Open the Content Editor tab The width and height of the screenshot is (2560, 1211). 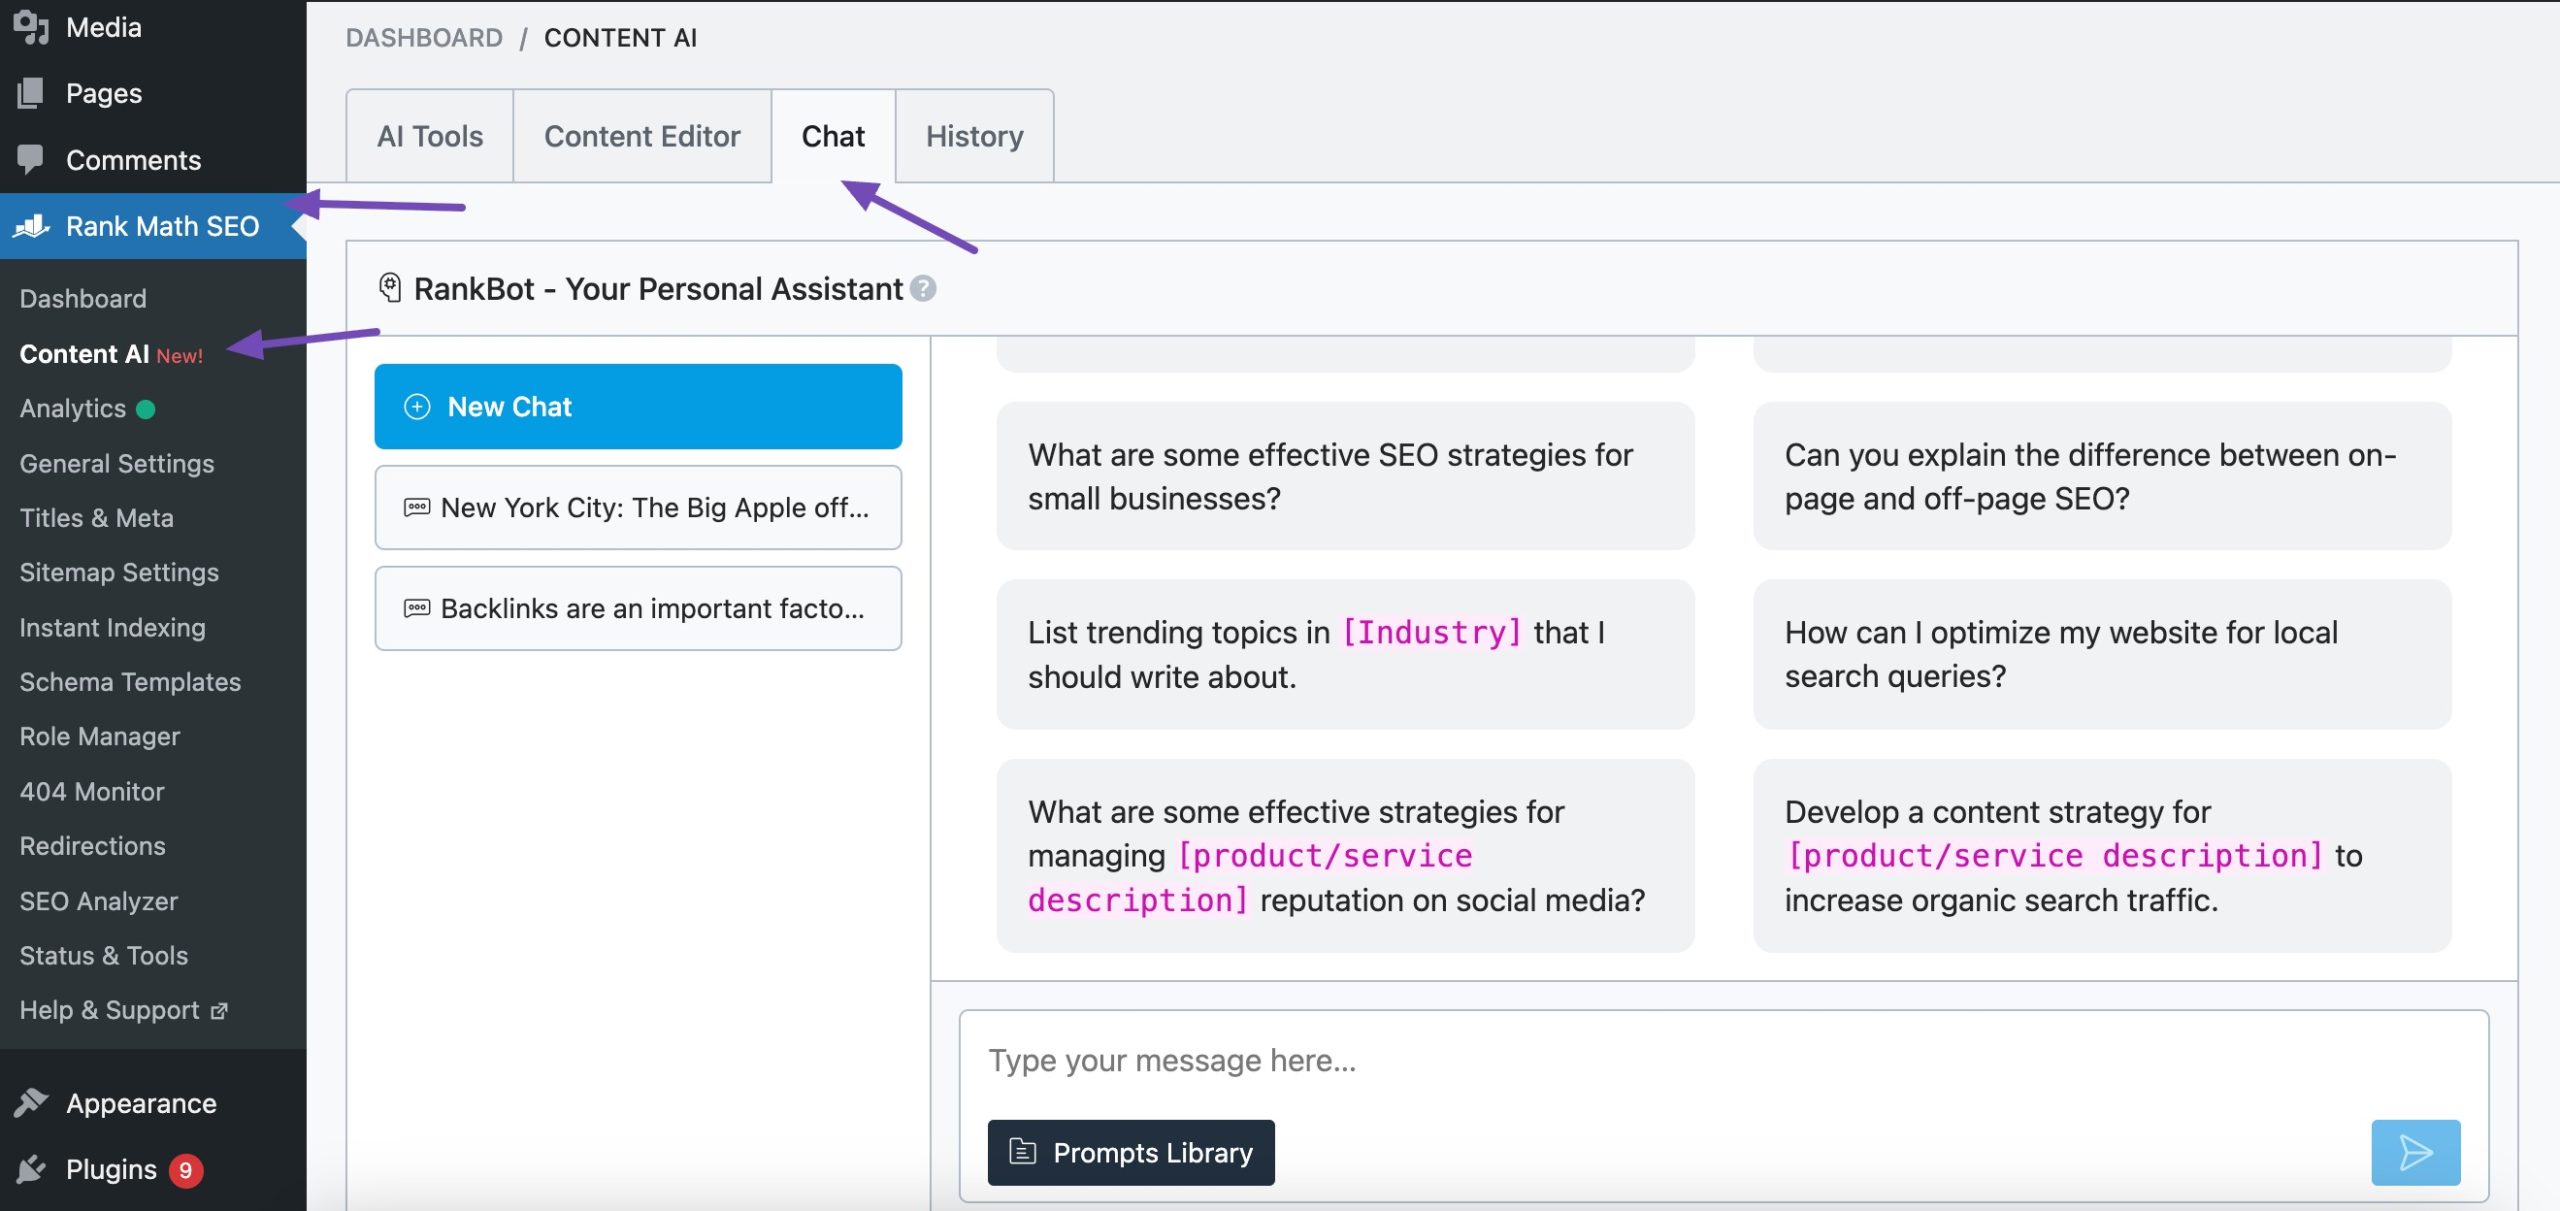(x=642, y=136)
